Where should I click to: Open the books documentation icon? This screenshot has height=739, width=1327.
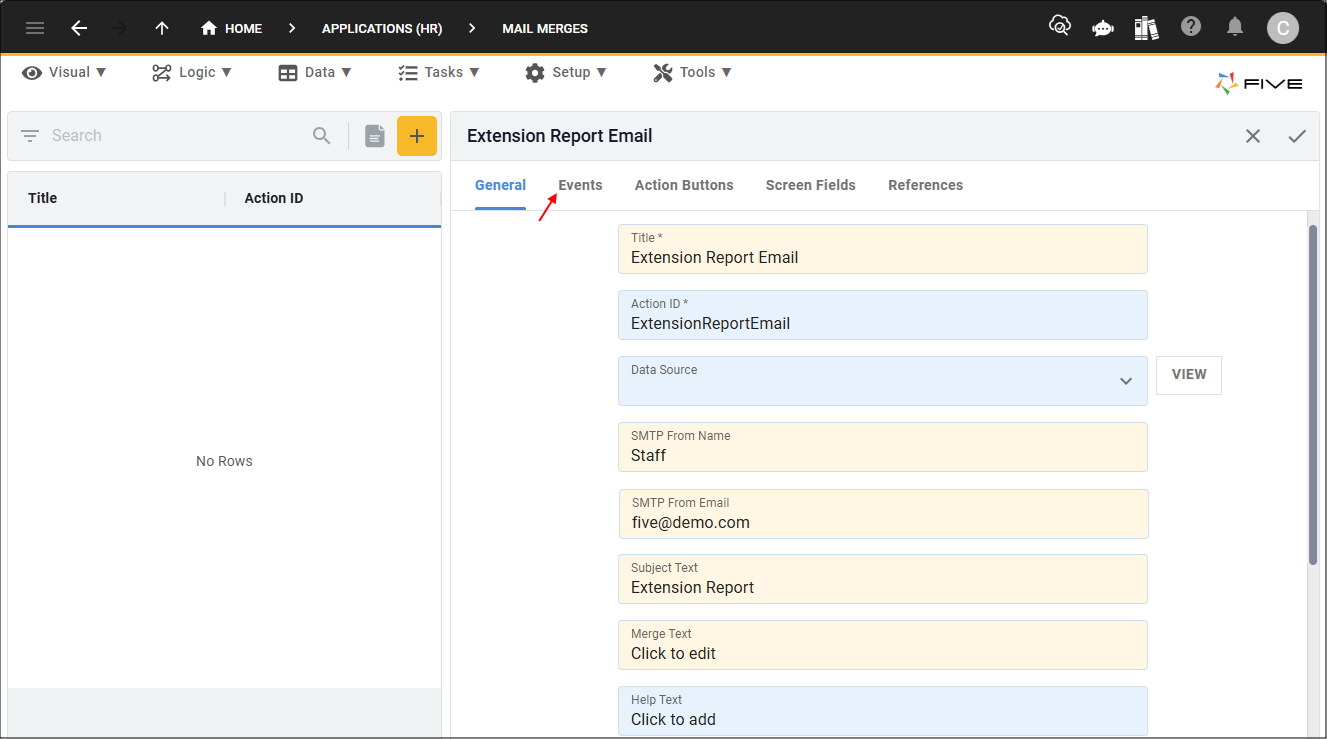[1146, 28]
